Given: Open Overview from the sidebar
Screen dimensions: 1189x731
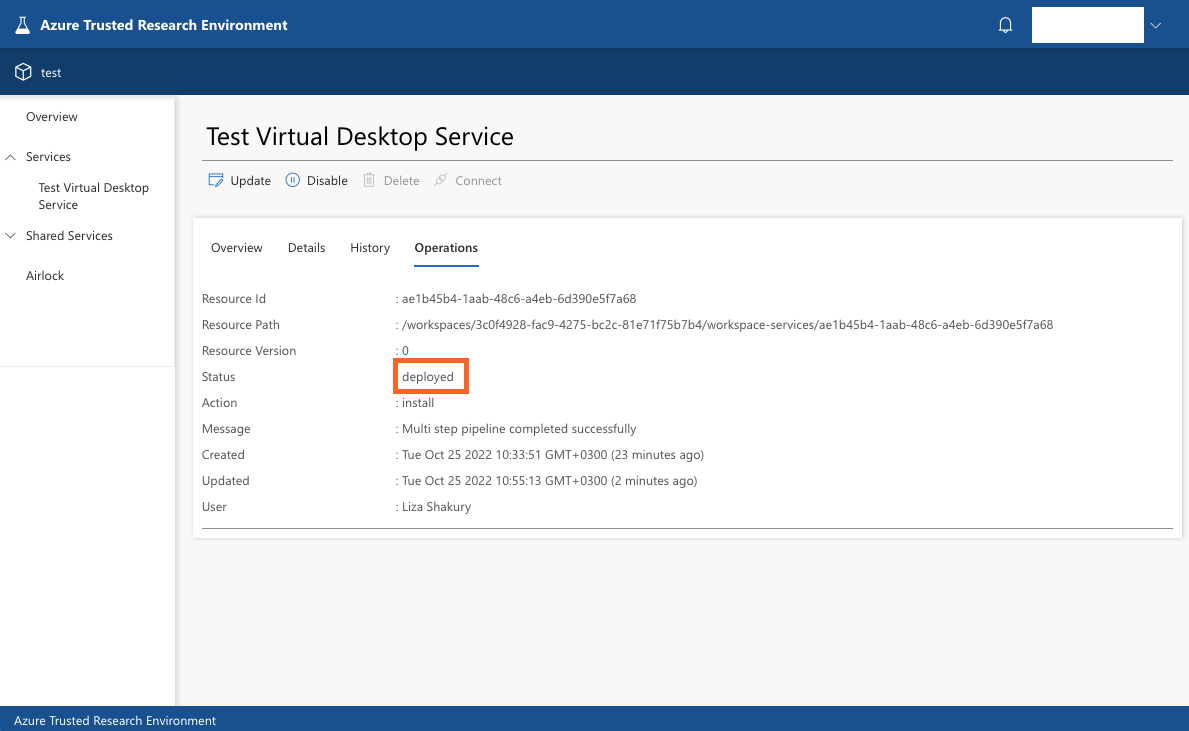Looking at the screenshot, I should (x=51, y=116).
